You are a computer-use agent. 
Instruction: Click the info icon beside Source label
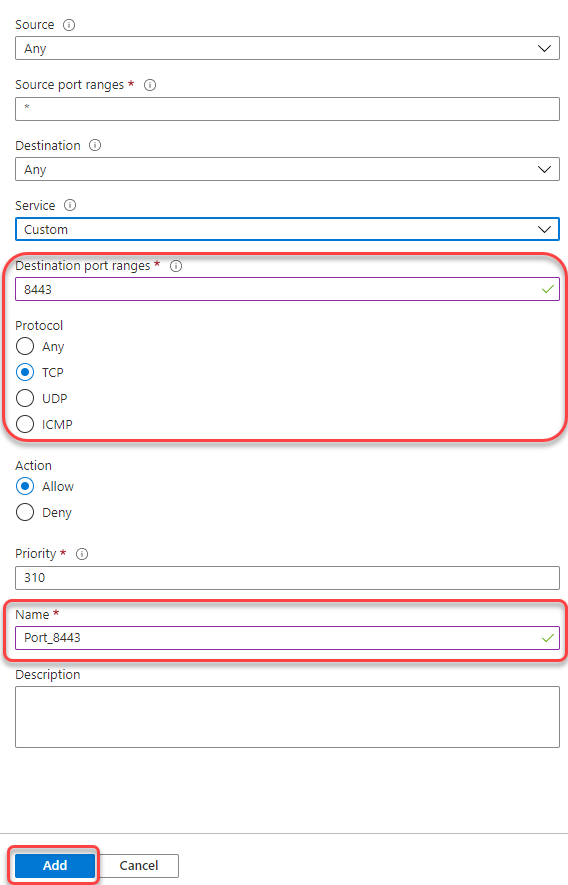69,25
